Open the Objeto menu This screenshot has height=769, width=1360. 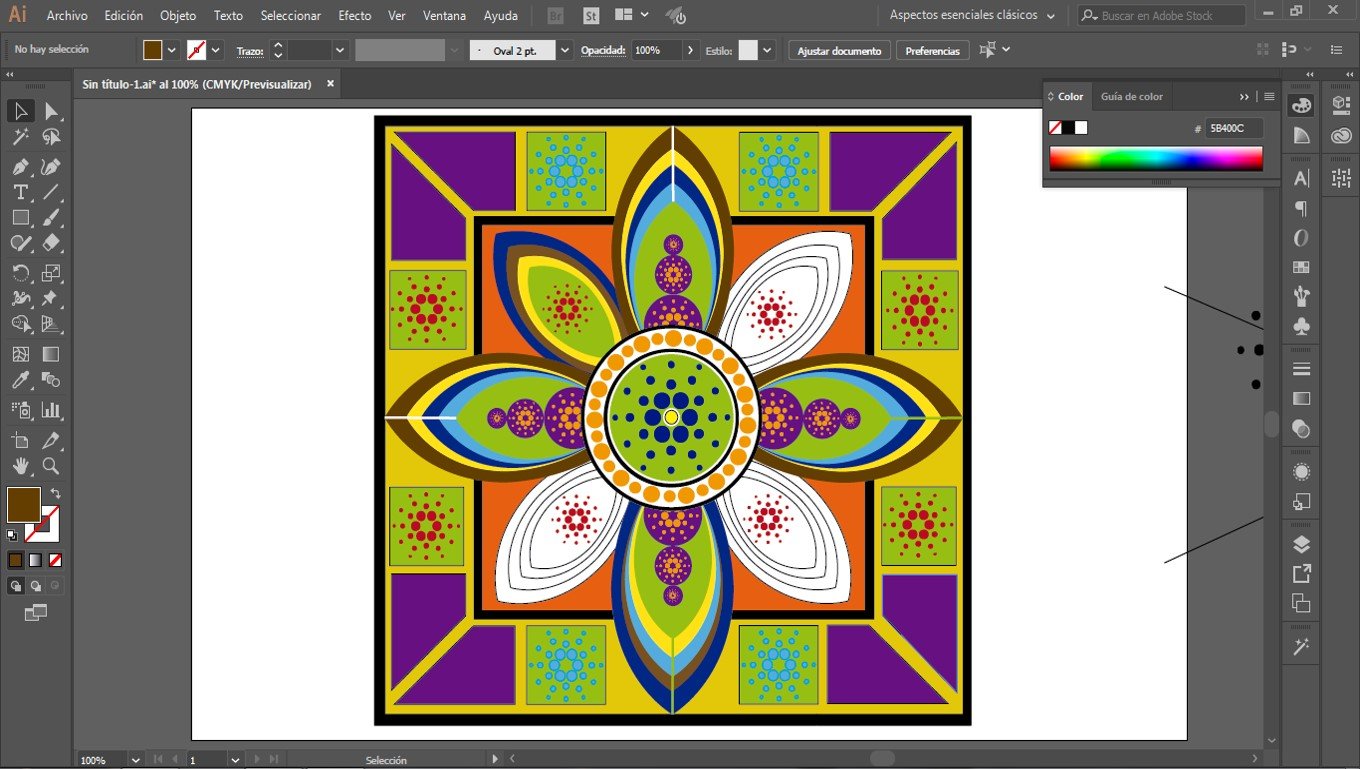click(x=178, y=16)
